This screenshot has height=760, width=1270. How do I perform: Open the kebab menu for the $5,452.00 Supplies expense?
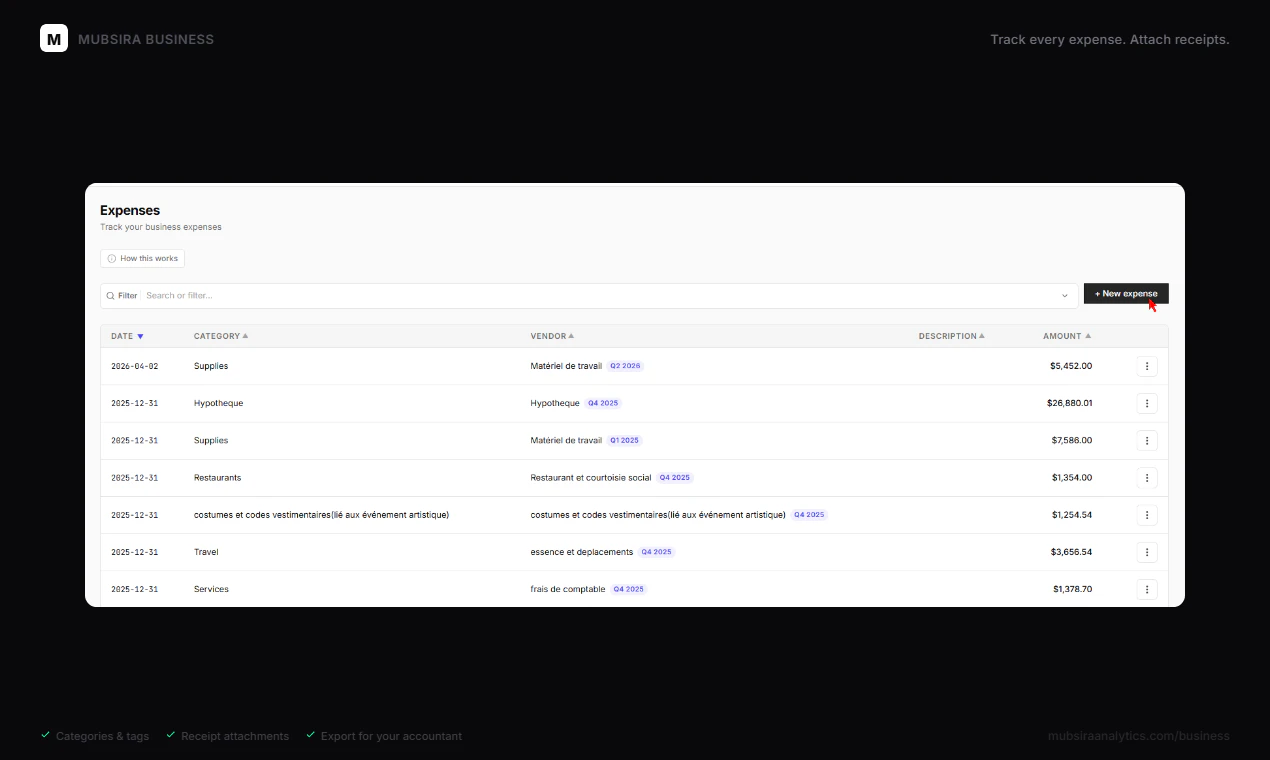(1147, 366)
